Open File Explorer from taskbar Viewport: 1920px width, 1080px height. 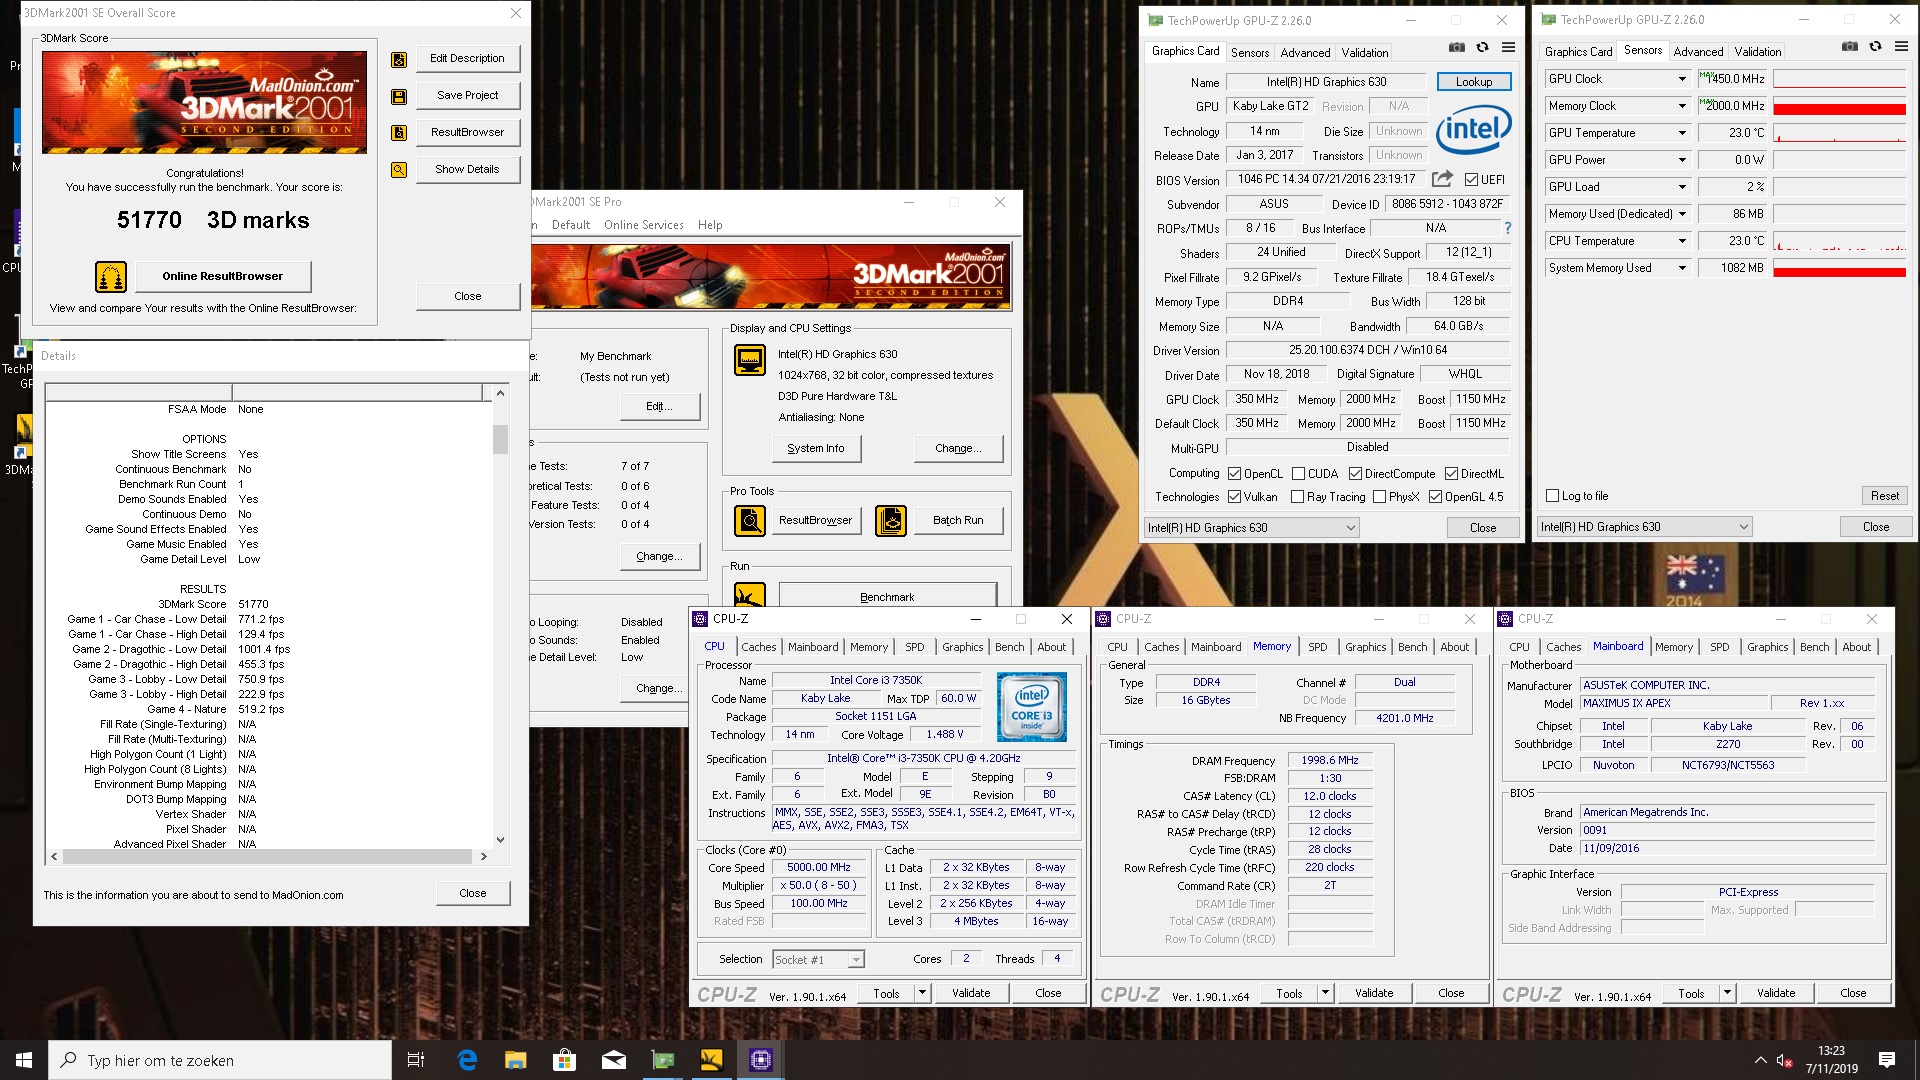516,1060
